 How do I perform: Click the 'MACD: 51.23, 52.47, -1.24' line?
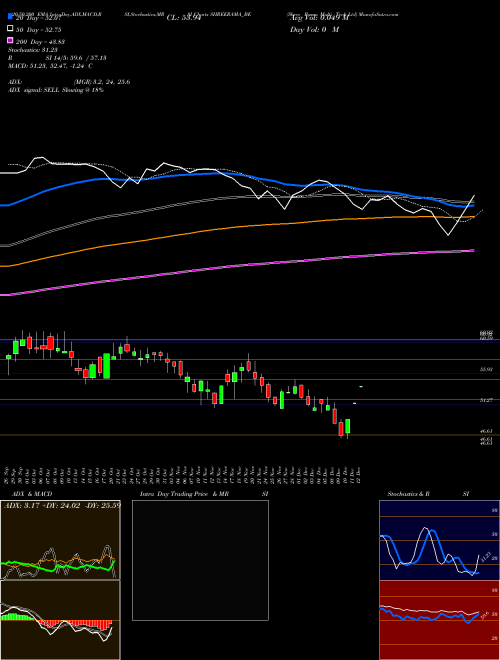48,66
